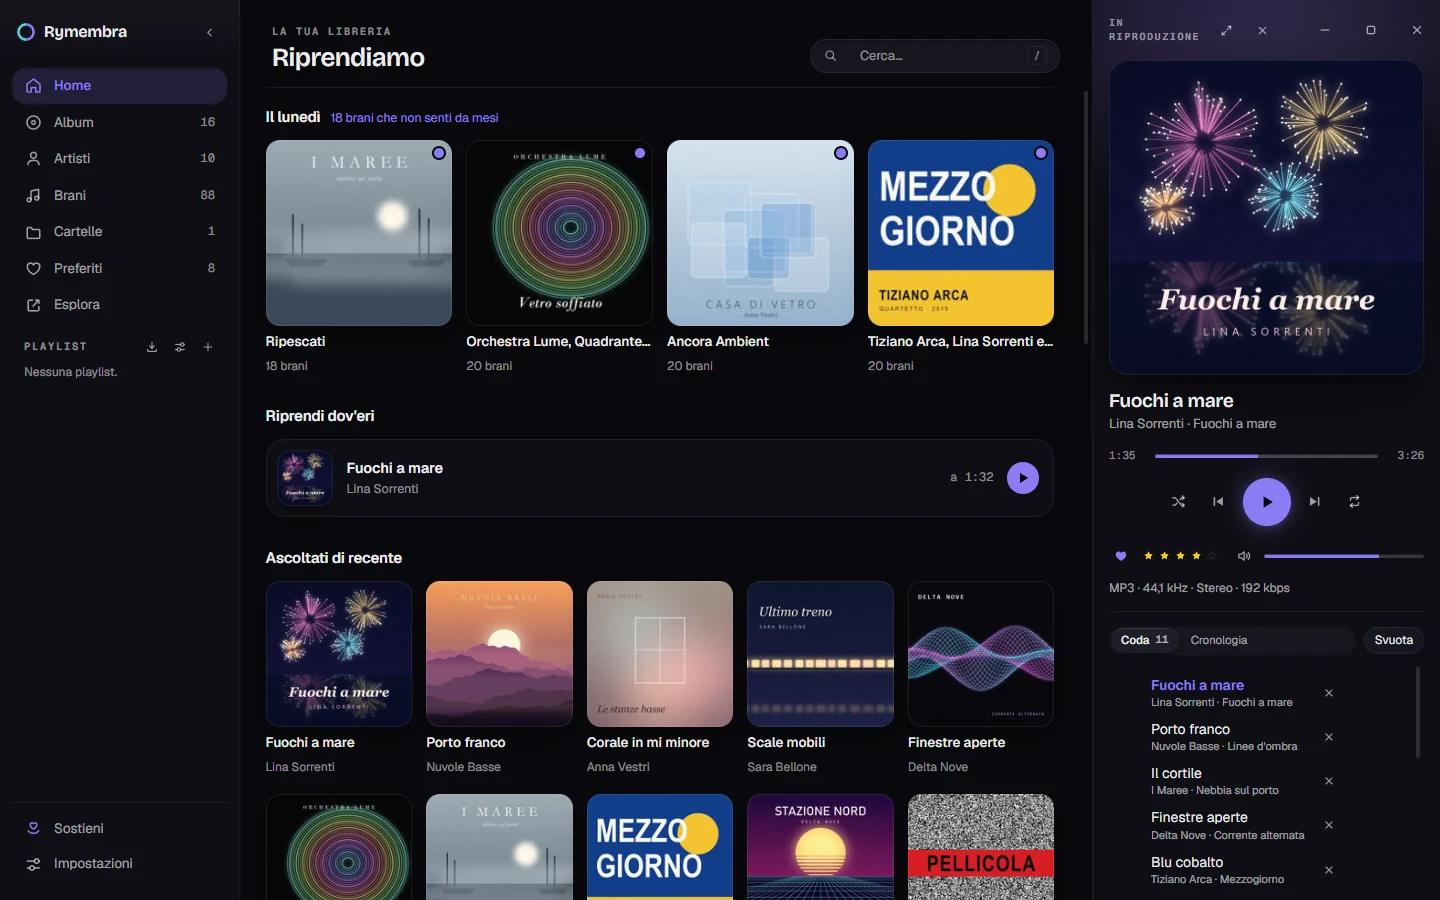Expand the now playing panel to fullscreen
The height and width of the screenshot is (900, 1440).
(x=1227, y=30)
